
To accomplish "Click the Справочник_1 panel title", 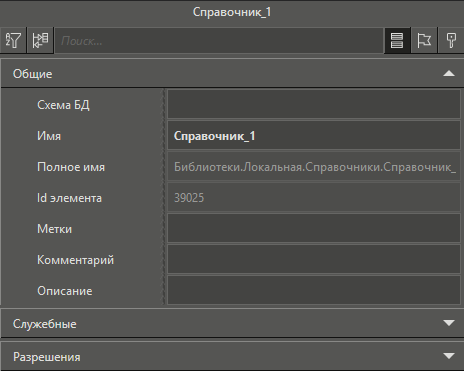I will click(232, 12).
